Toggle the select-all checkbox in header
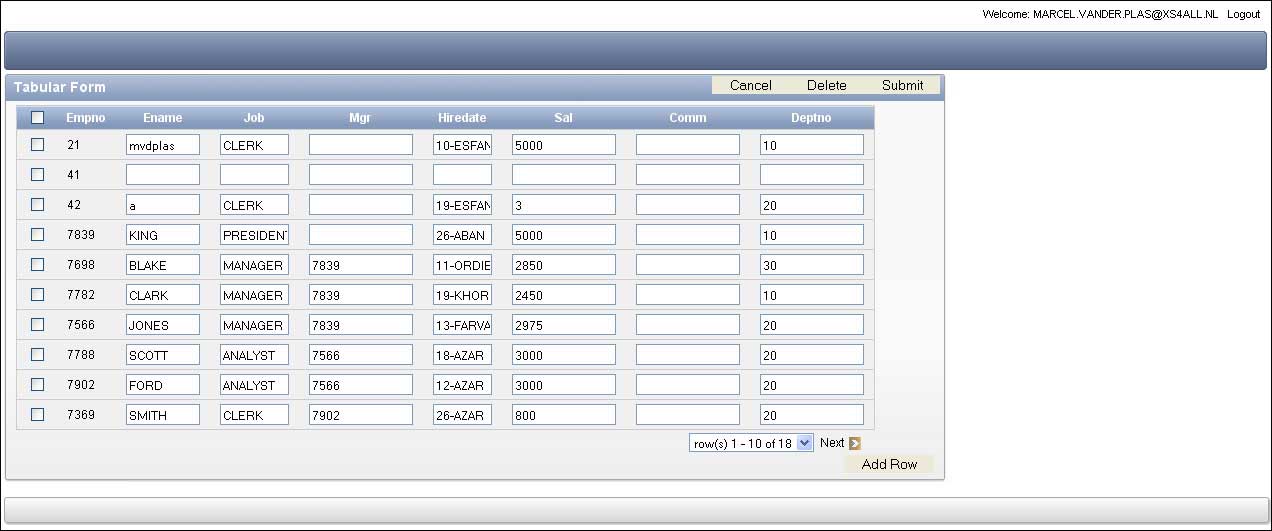 pyautogui.click(x=38, y=118)
